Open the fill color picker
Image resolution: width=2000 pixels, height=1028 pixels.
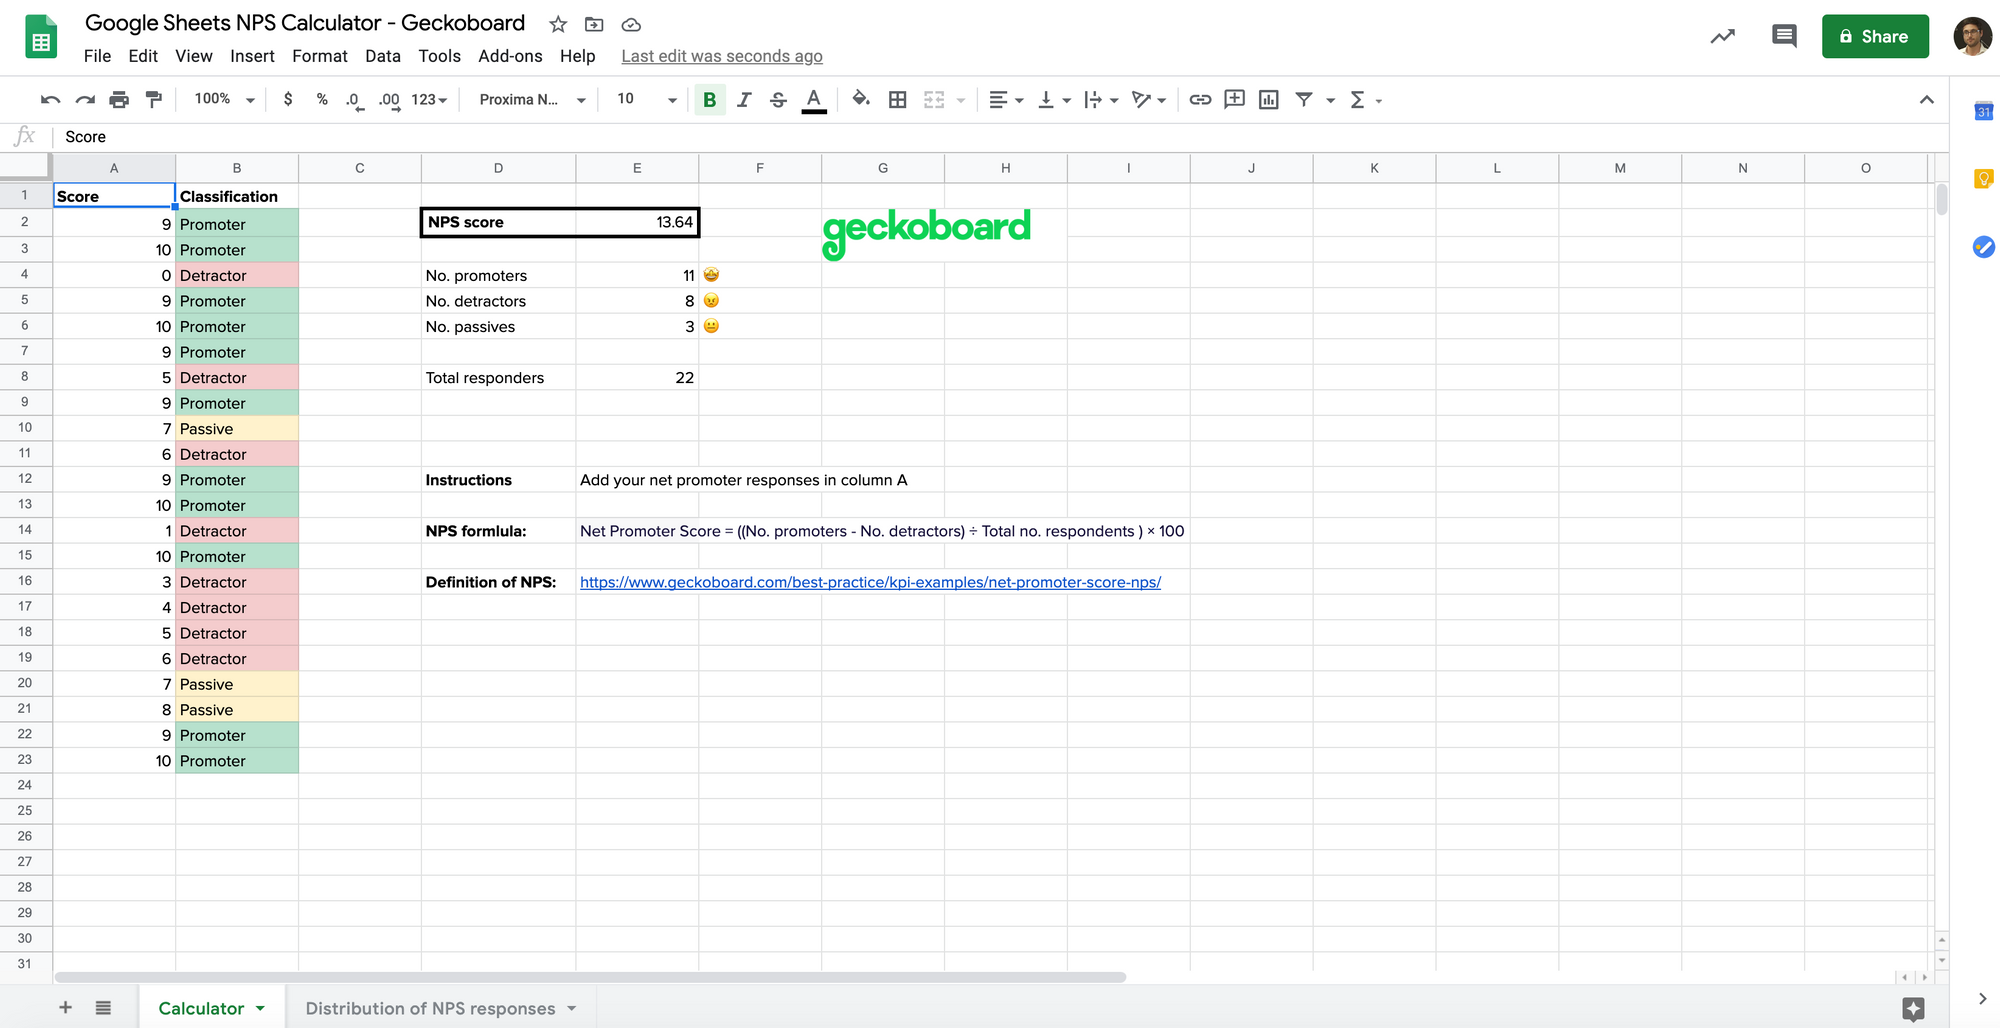pos(861,100)
